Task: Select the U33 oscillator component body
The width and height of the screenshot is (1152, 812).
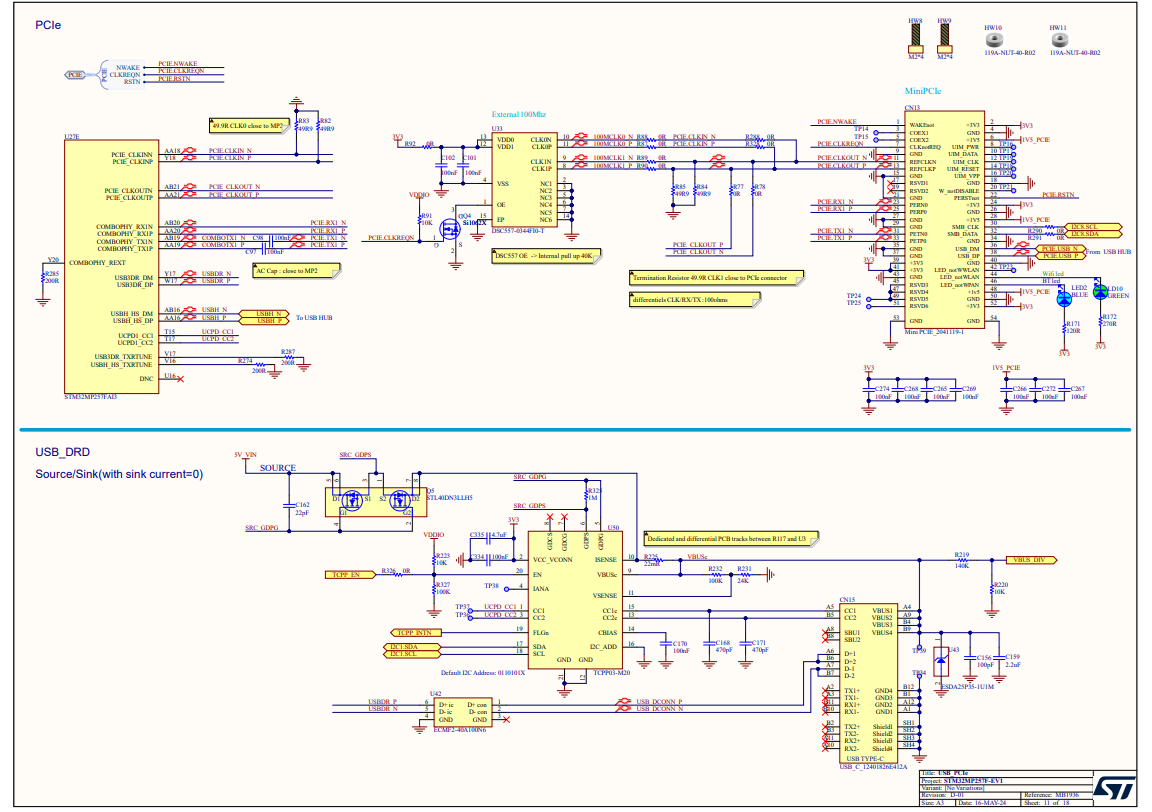Action: tap(525, 180)
